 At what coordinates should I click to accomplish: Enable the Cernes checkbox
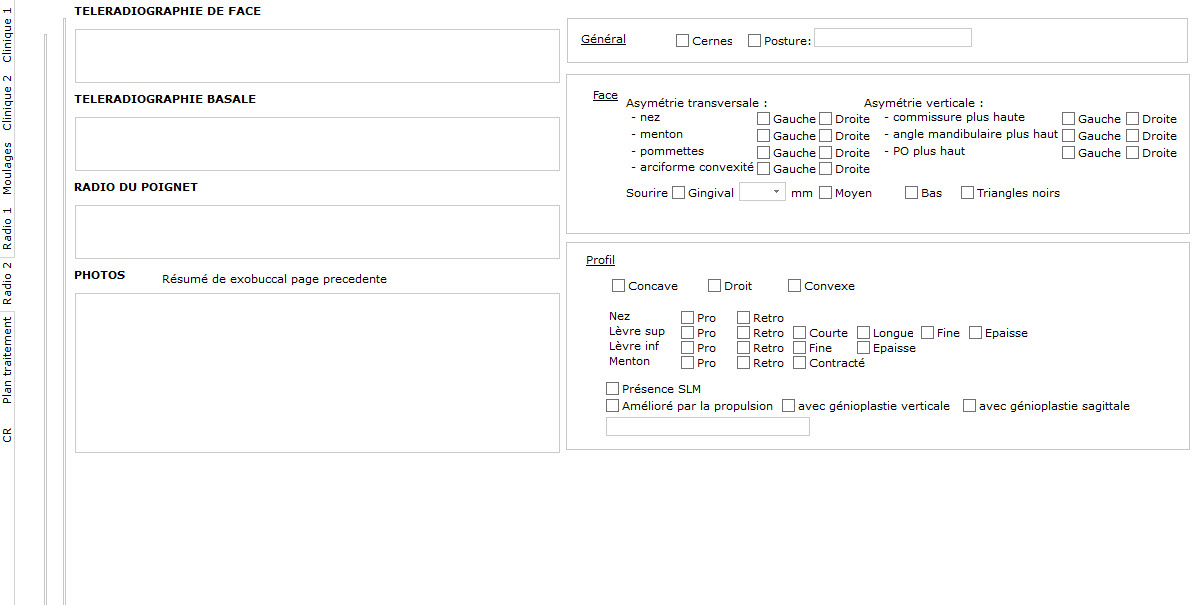pyautogui.click(x=682, y=40)
